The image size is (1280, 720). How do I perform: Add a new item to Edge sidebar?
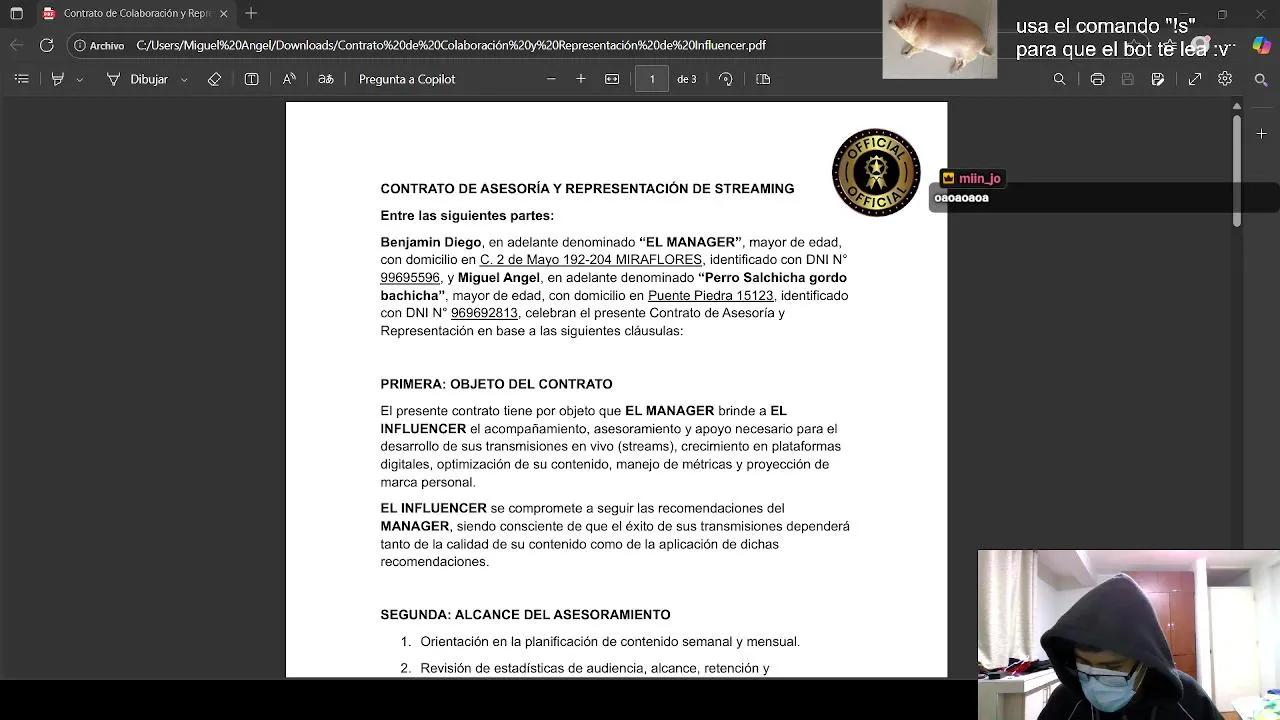coord(1261,134)
